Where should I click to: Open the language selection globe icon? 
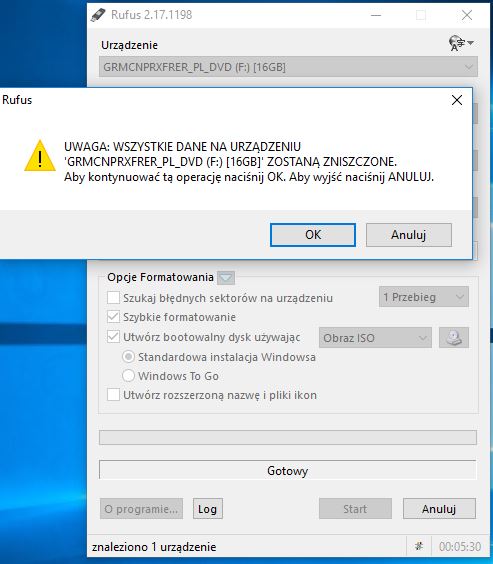(x=460, y=44)
